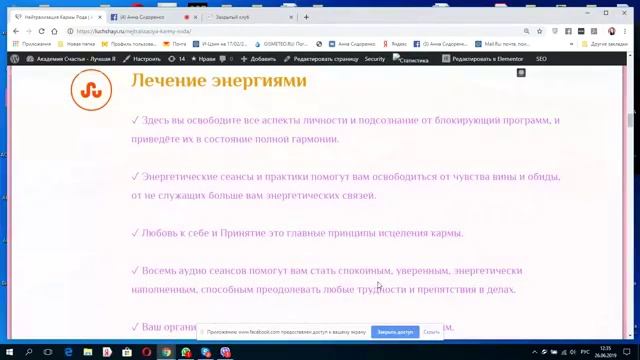Open Microsoft Store from taskbar
This screenshot has width=640, height=360.
click(127, 352)
